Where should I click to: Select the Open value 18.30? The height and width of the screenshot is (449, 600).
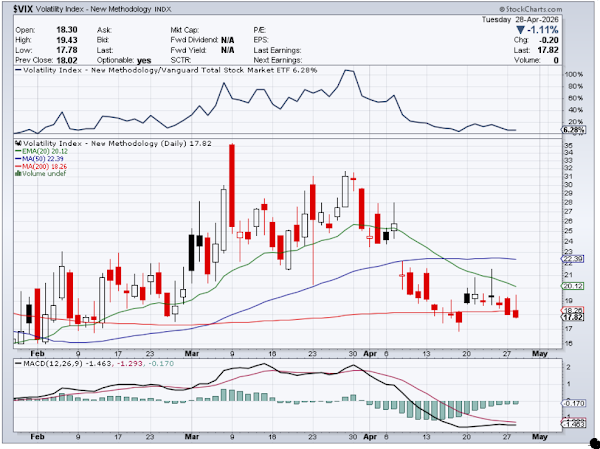click(x=67, y=30)
